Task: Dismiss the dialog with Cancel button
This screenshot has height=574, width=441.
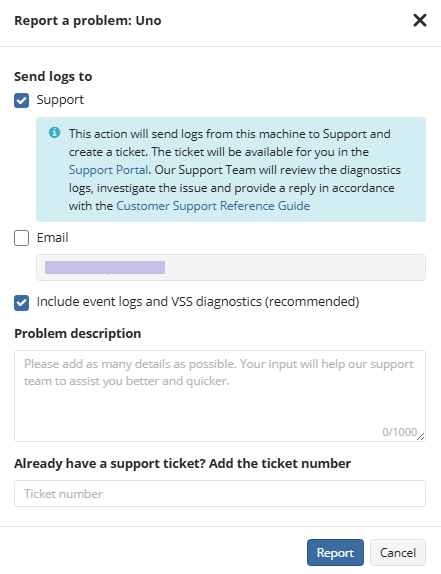Action: [x=398, y=552]
